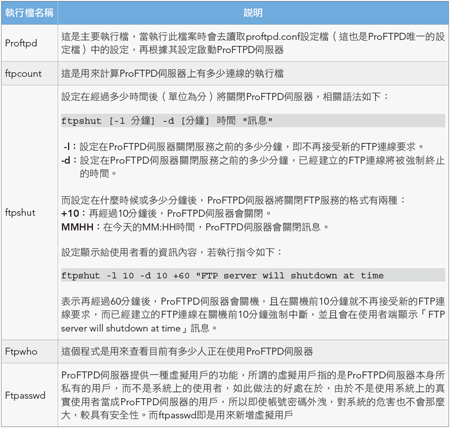Click the ftpcount description text
450x428 pixels.
click(x=172, y=73)
